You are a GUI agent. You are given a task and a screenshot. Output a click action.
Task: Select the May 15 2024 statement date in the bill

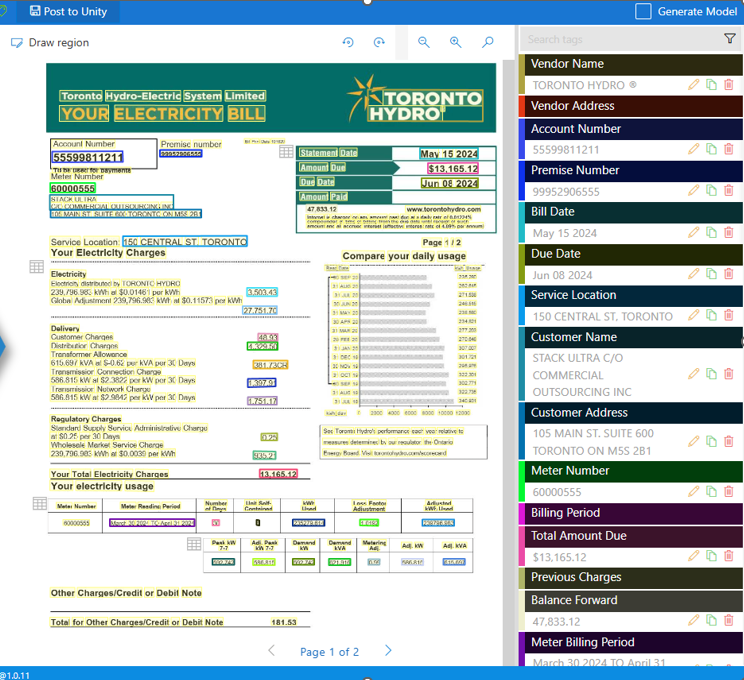click(x=449, y=154)
